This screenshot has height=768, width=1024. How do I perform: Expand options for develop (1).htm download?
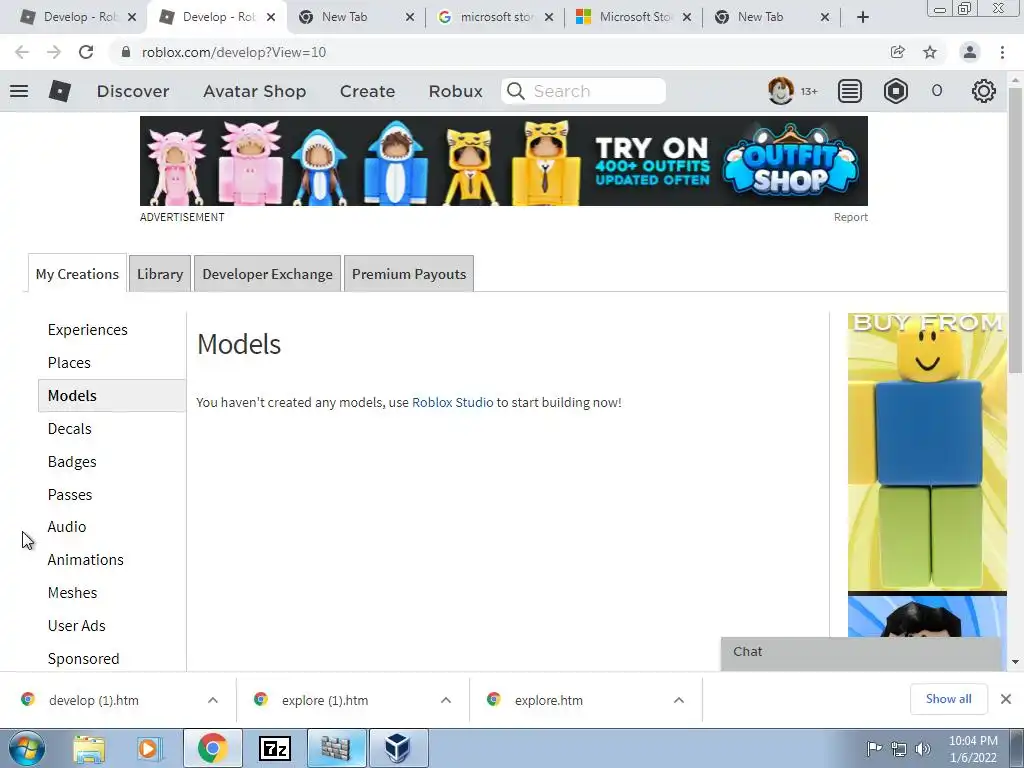coord(213,700)
